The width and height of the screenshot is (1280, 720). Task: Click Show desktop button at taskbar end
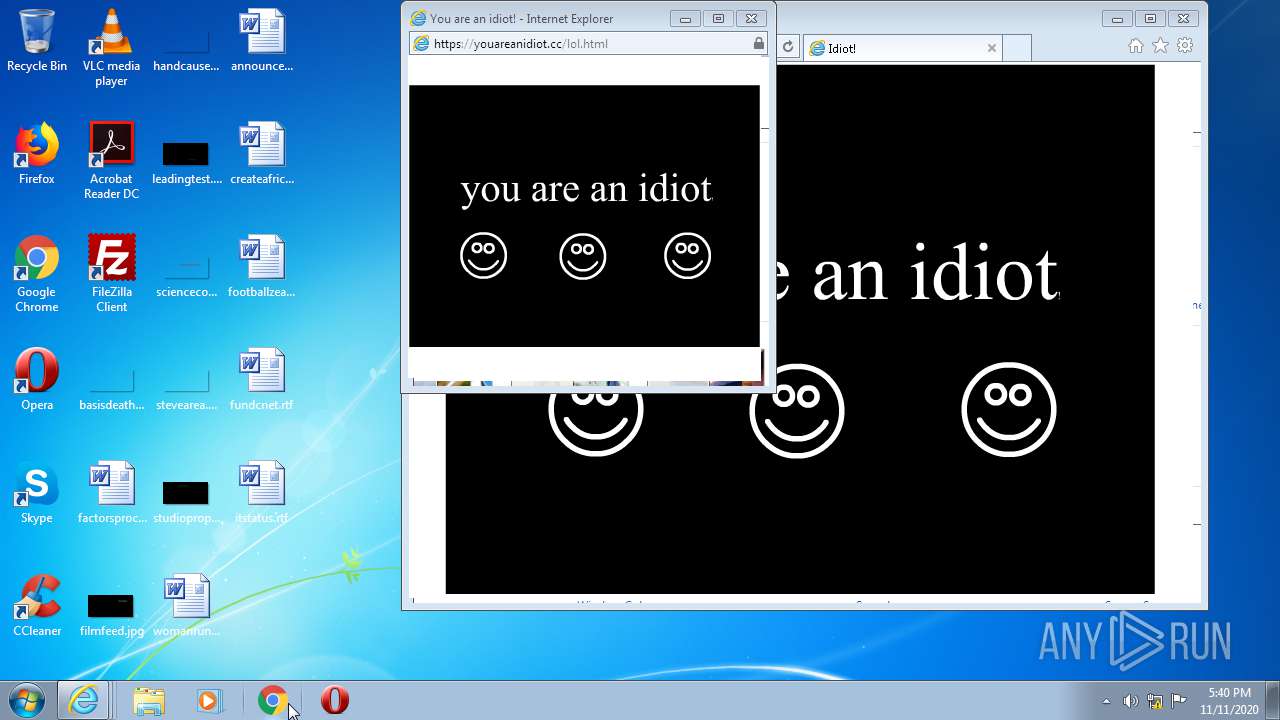(x=1272, y=700)
